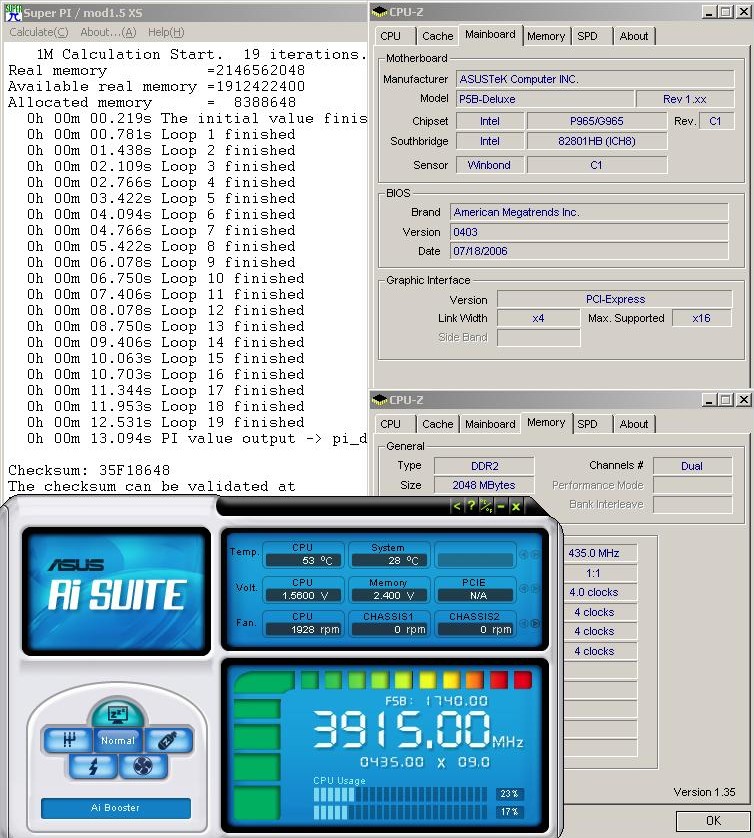The height and width of the screenshot is (838, 754).
Task: Click the memory type field 'DDR2'
Action: [484, 466]
